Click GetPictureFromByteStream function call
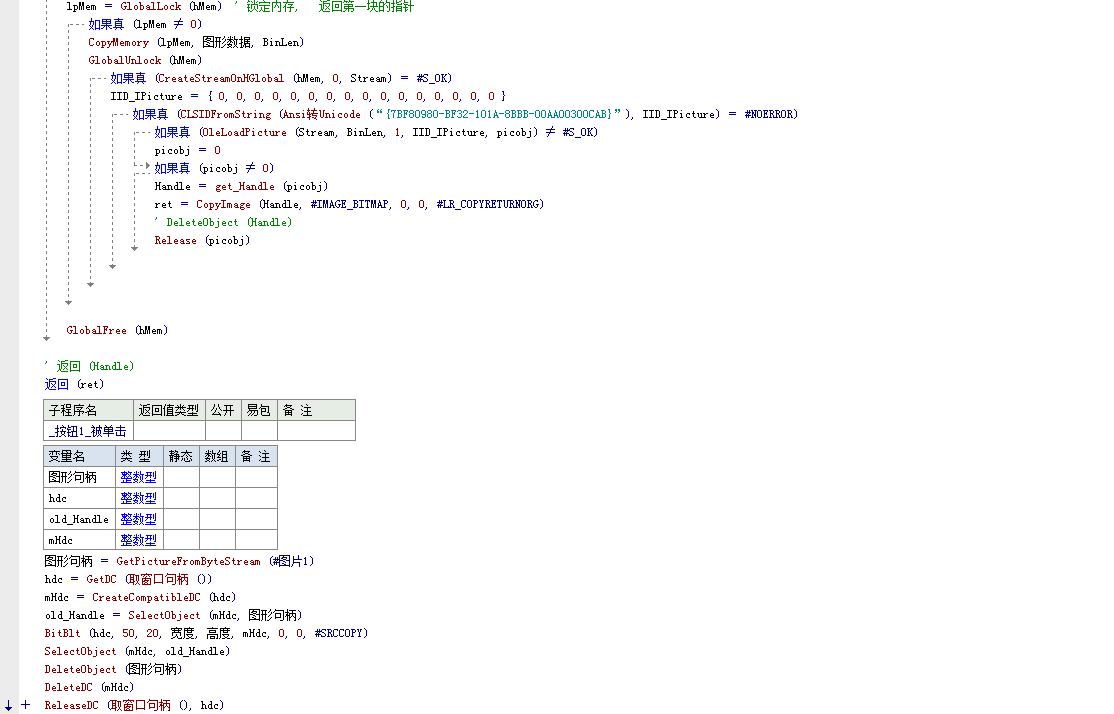This screenshot has height=714, width=1114. pos(188,561)
